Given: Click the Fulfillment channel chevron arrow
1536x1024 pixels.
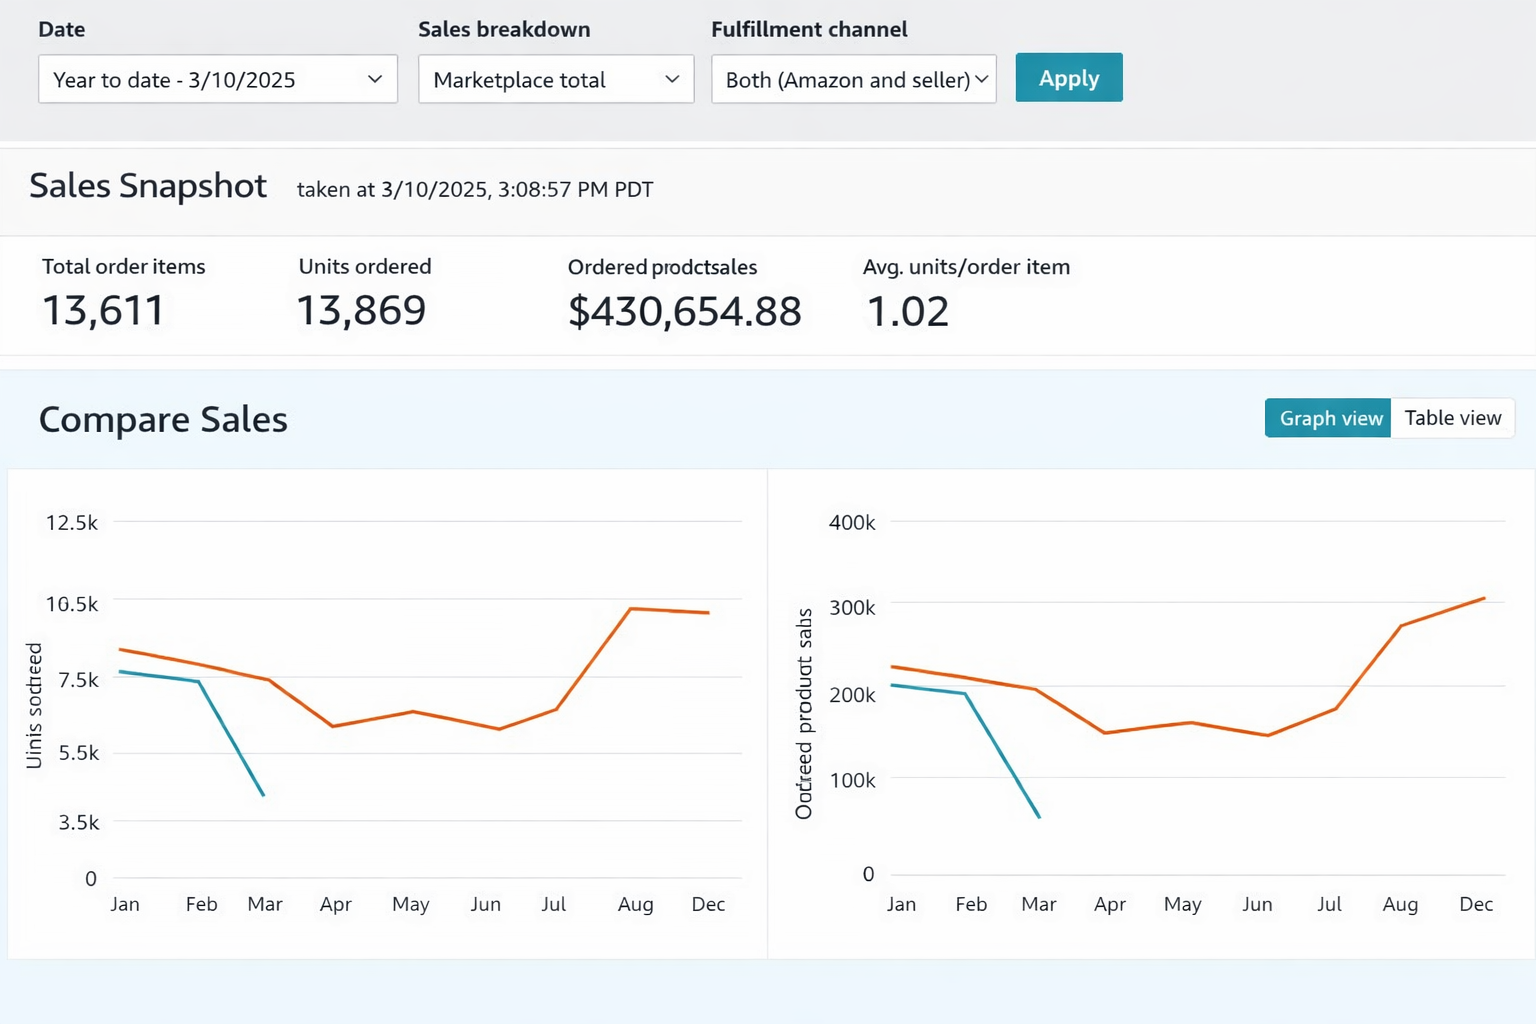Looking at the screenshot, I should [x=983, y=78].
